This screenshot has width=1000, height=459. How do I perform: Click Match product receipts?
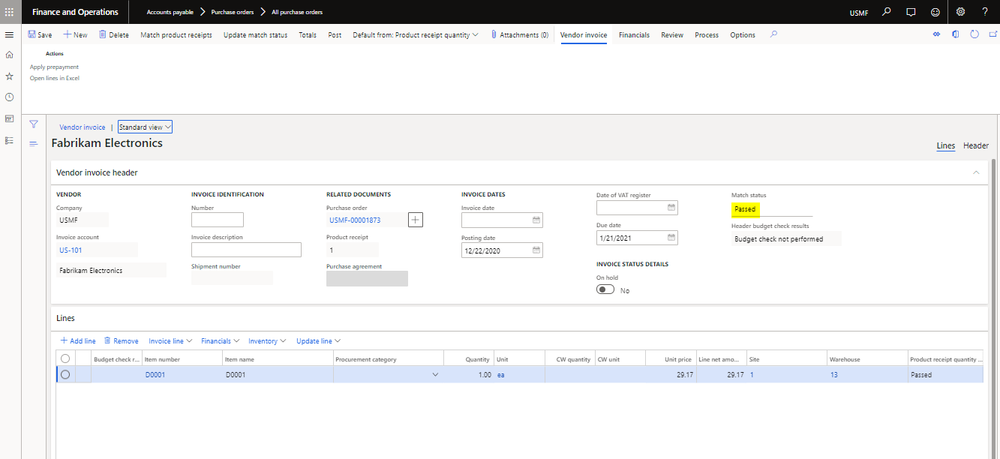coord(176,35)
